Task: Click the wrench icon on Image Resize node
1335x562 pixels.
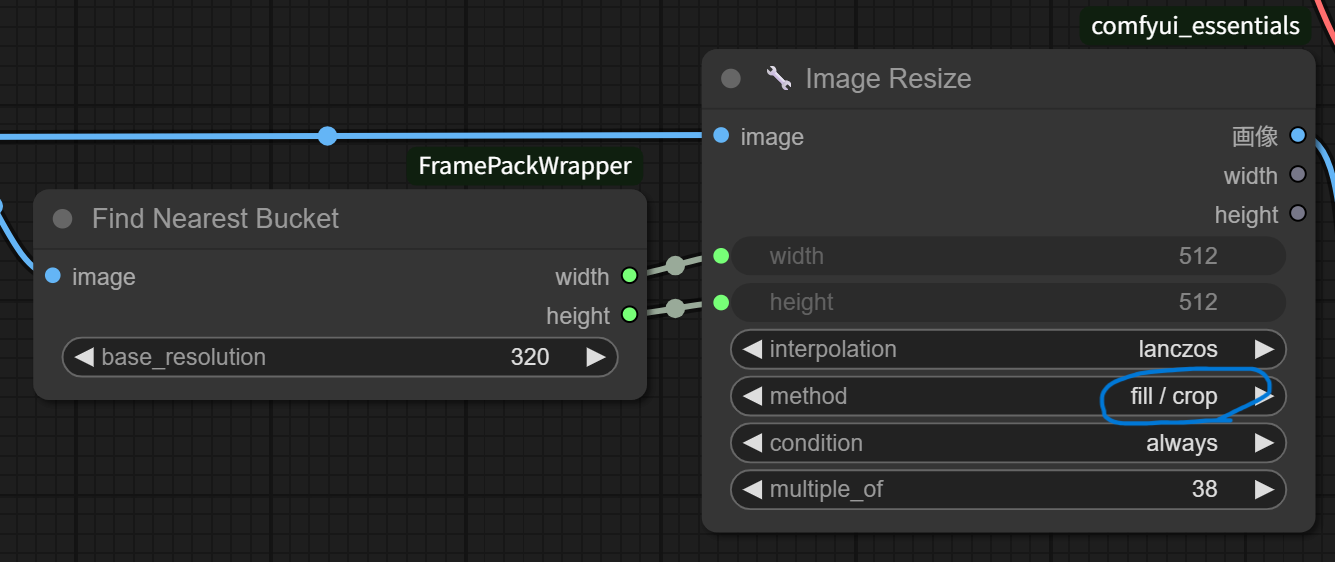Action: 779,78
